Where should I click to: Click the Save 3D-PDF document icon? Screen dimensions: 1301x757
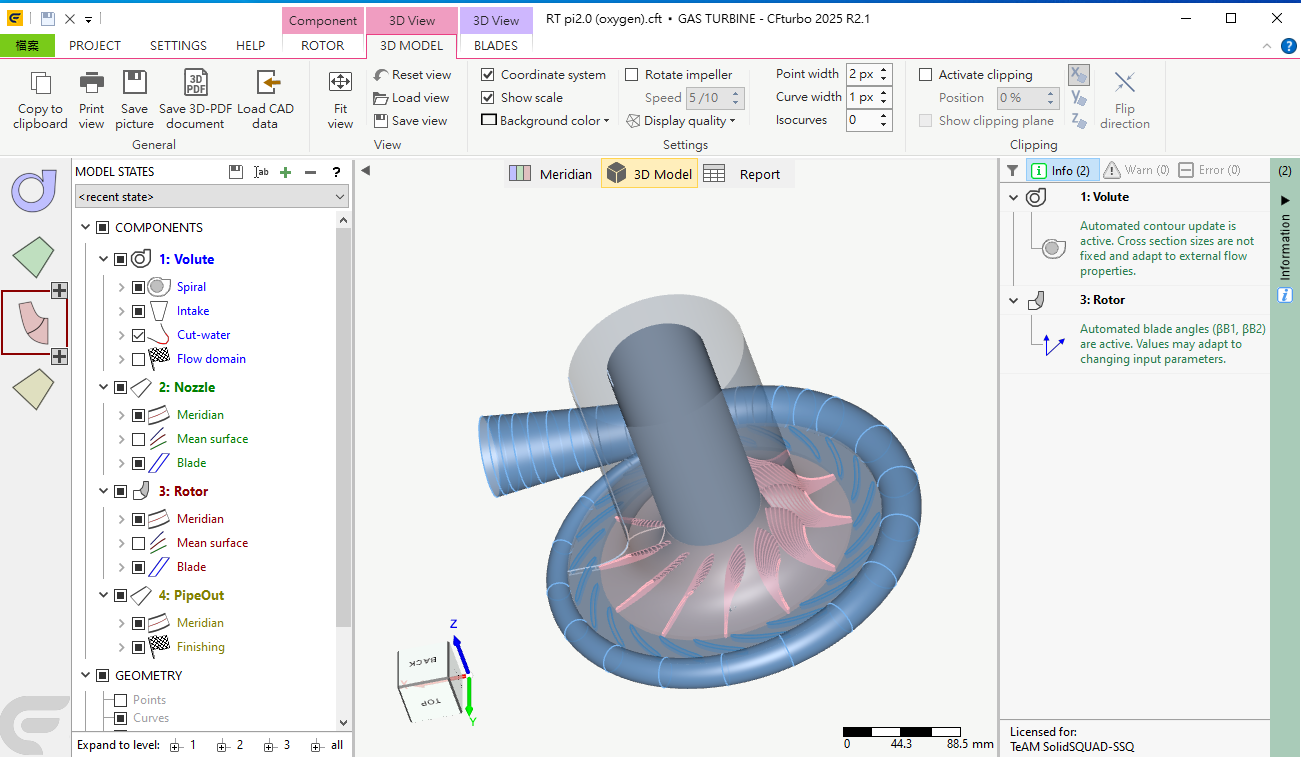(x=195, y=84)
